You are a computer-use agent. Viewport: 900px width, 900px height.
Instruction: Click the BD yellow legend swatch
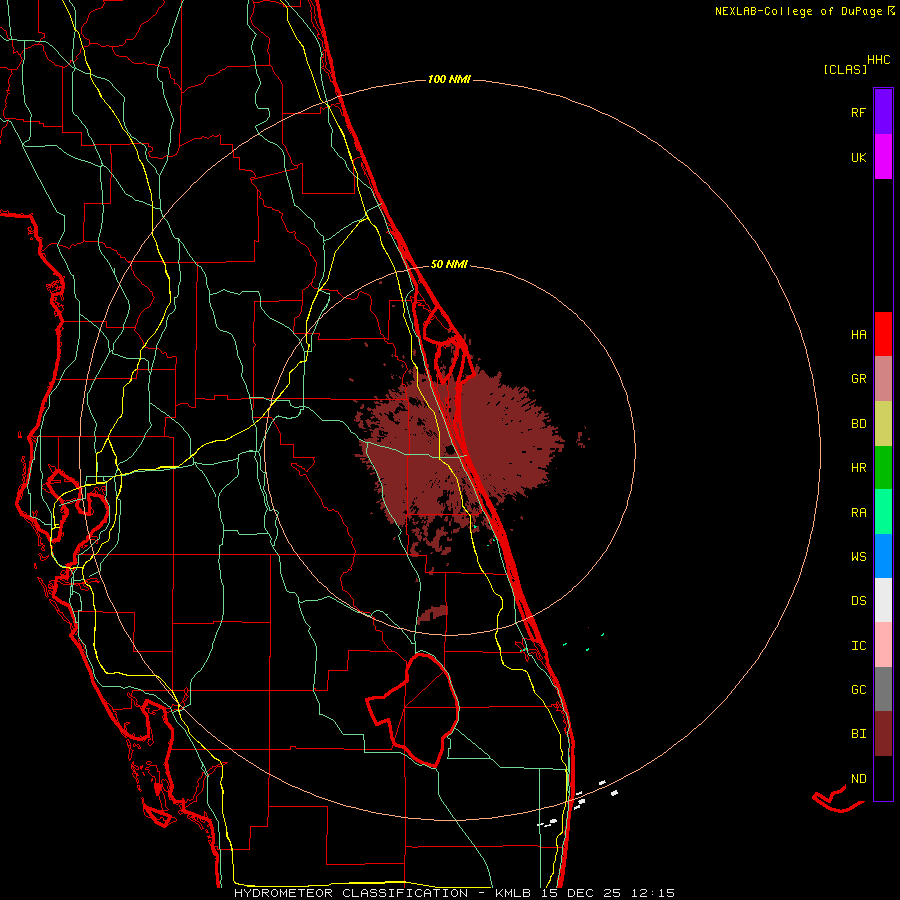[883, 423]
